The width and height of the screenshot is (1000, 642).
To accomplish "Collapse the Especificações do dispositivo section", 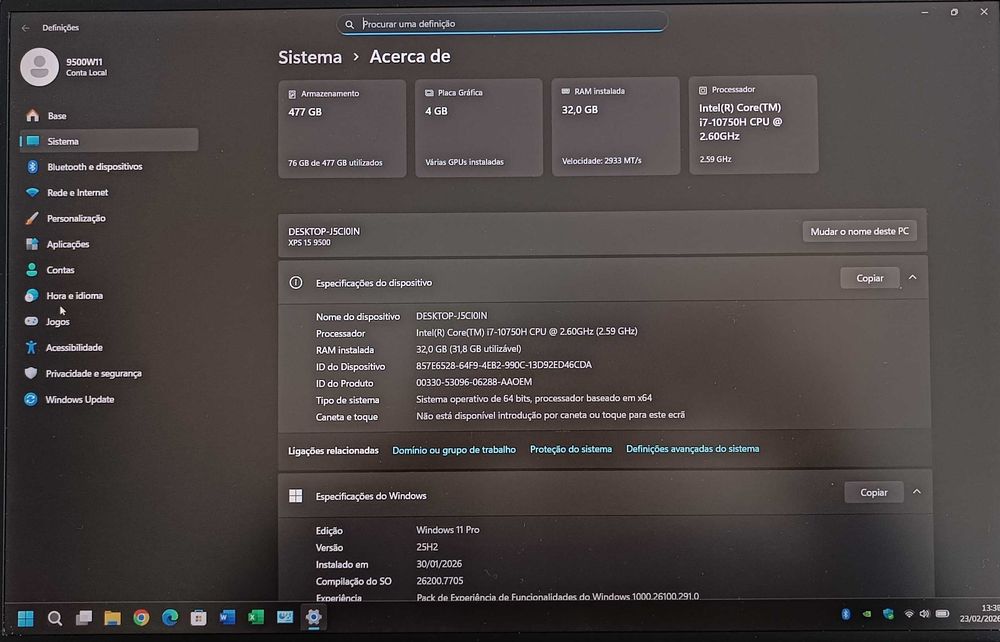I will [913, 277].
